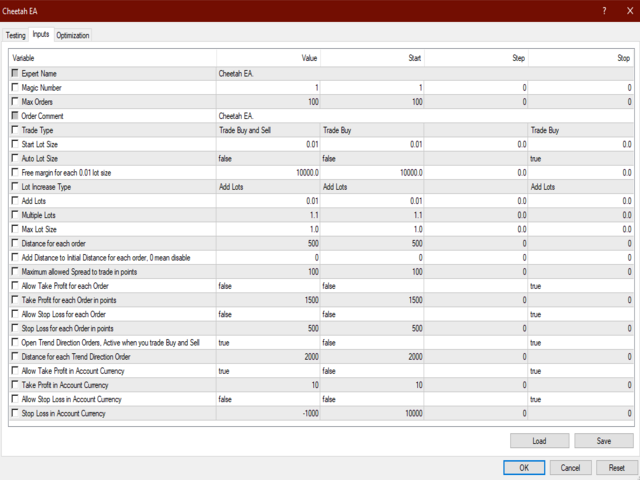Change Allow Stop Loss for each Order value
This screenshot has height=480, width=640.
click(268, 314)
